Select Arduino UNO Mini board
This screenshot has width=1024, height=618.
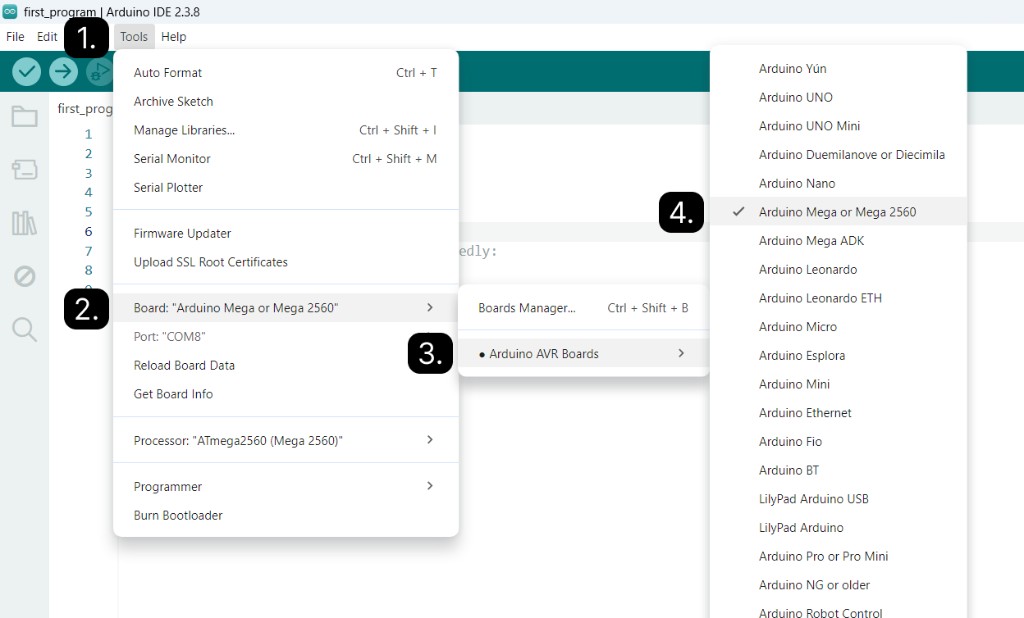coord(838,126)
